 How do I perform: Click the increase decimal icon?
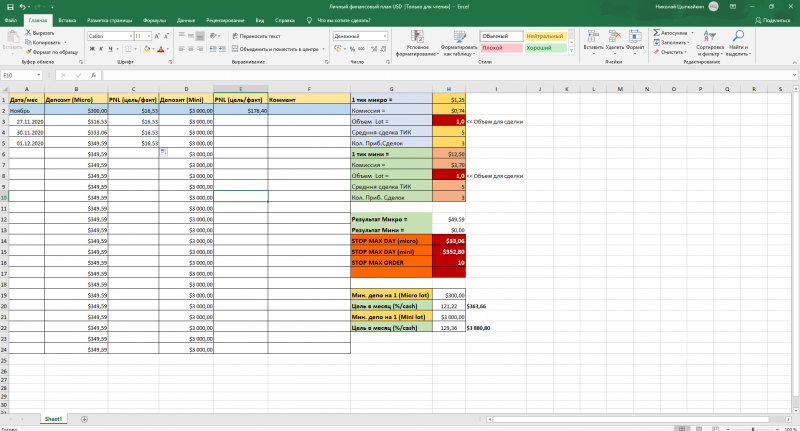click(374, 49)
